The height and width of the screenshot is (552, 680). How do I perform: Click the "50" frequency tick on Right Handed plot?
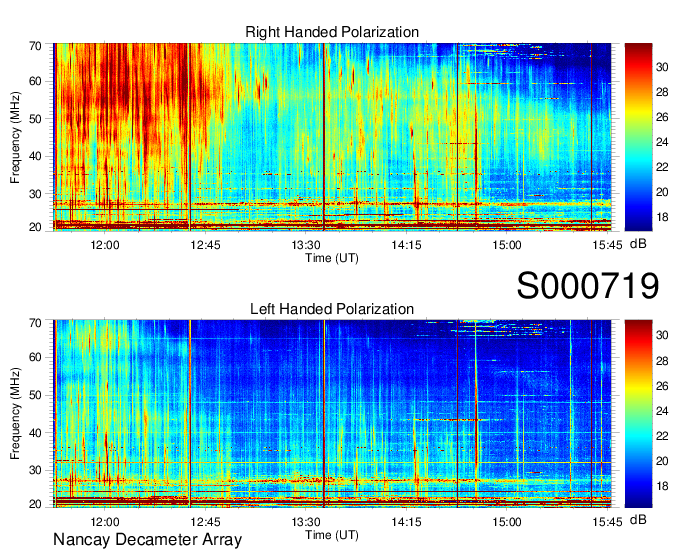coord(35,119)
